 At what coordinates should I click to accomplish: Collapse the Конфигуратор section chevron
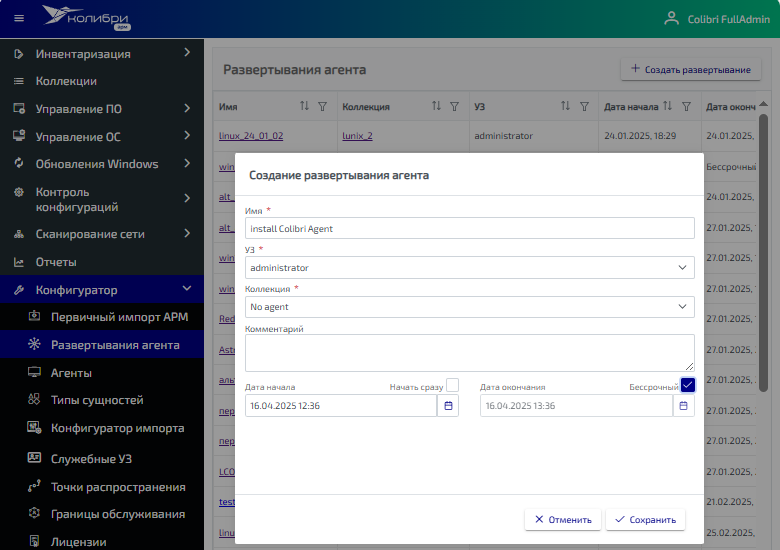click(187, 288)
